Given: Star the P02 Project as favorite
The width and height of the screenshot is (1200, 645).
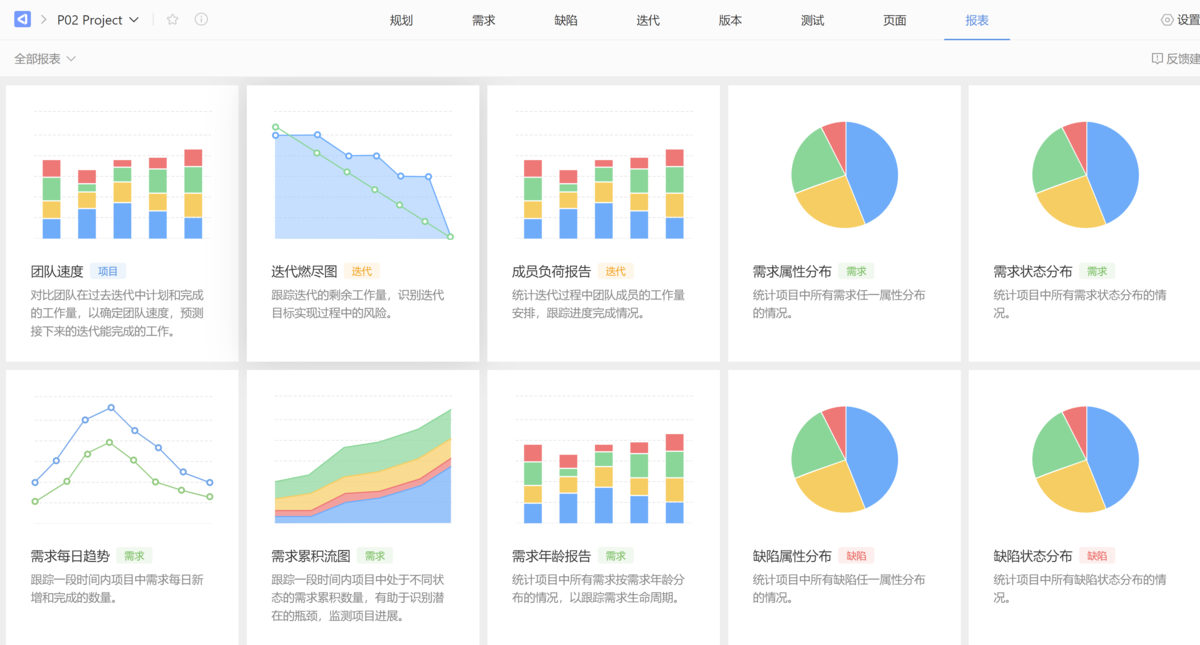Looking at the screenshot, I should click(x=172, y=20).
